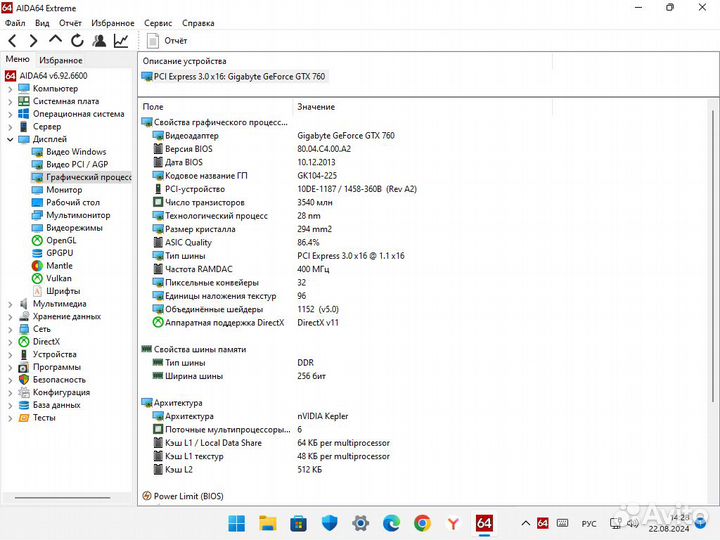
Task: Open the Вид menu
Action: tap(42, 23)
